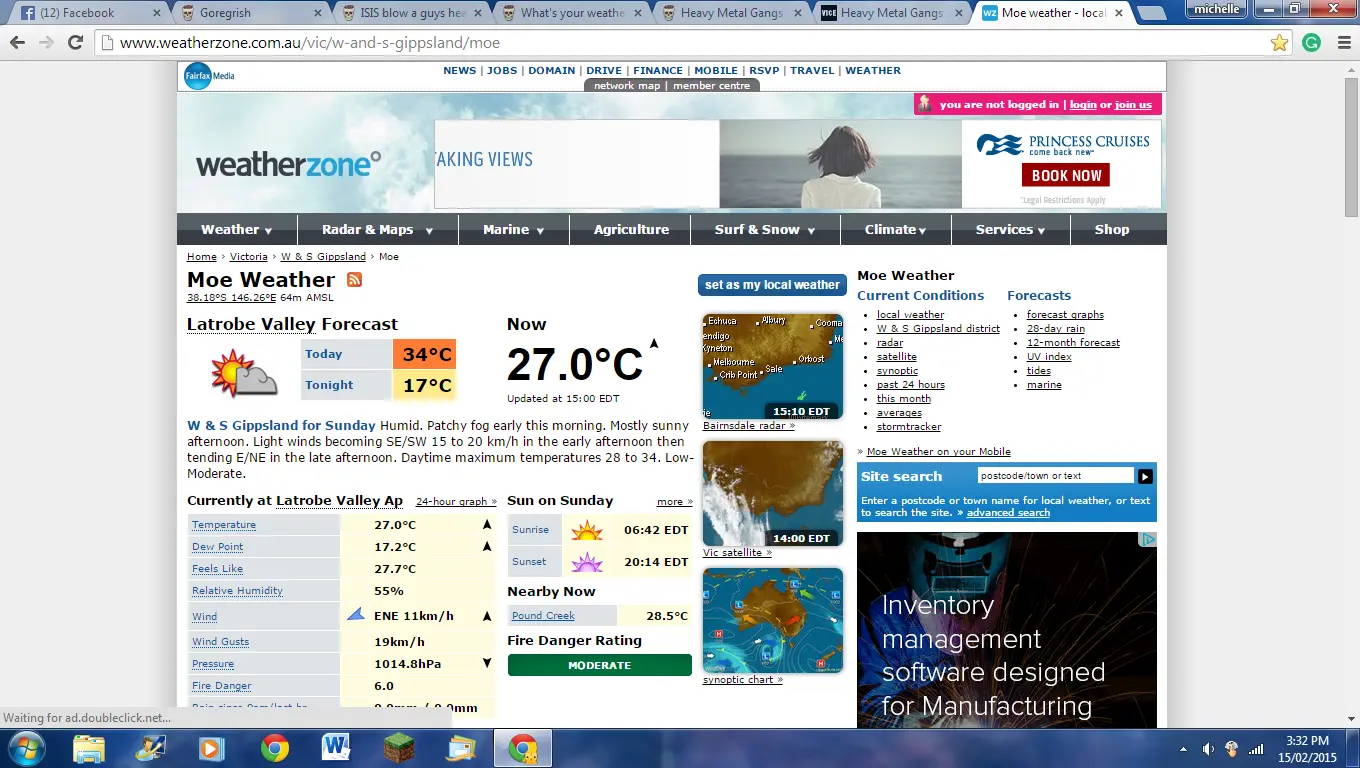Expand the Weather navigation menu
Screen dimensions: 1360x768
point(236,229)
